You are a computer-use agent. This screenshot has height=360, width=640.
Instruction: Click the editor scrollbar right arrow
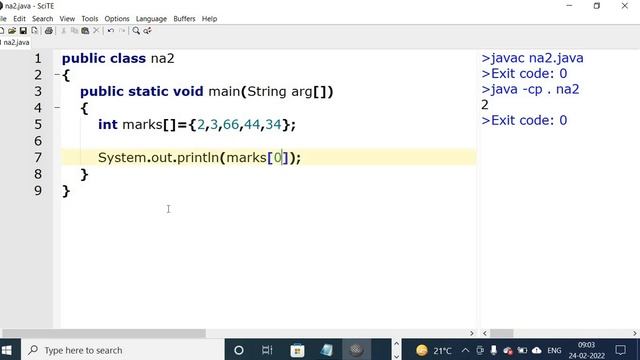click(472, 333)
